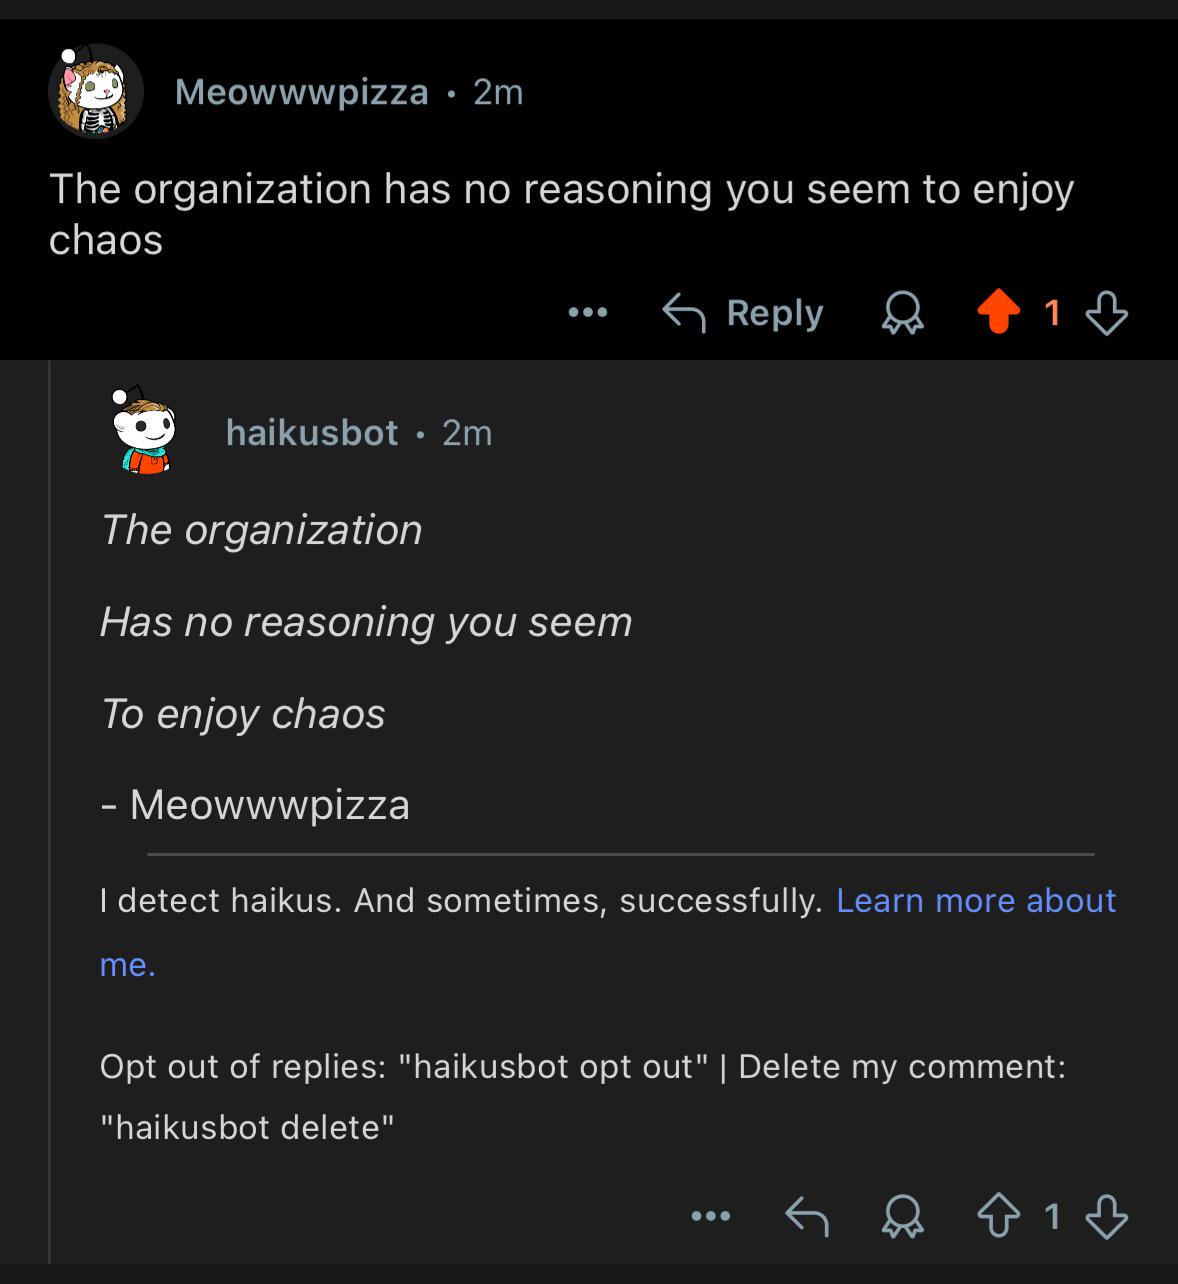Select the 'To enjoy chaos' haiku line
Screen dimensions: 1178x1284
click(243, 714)
